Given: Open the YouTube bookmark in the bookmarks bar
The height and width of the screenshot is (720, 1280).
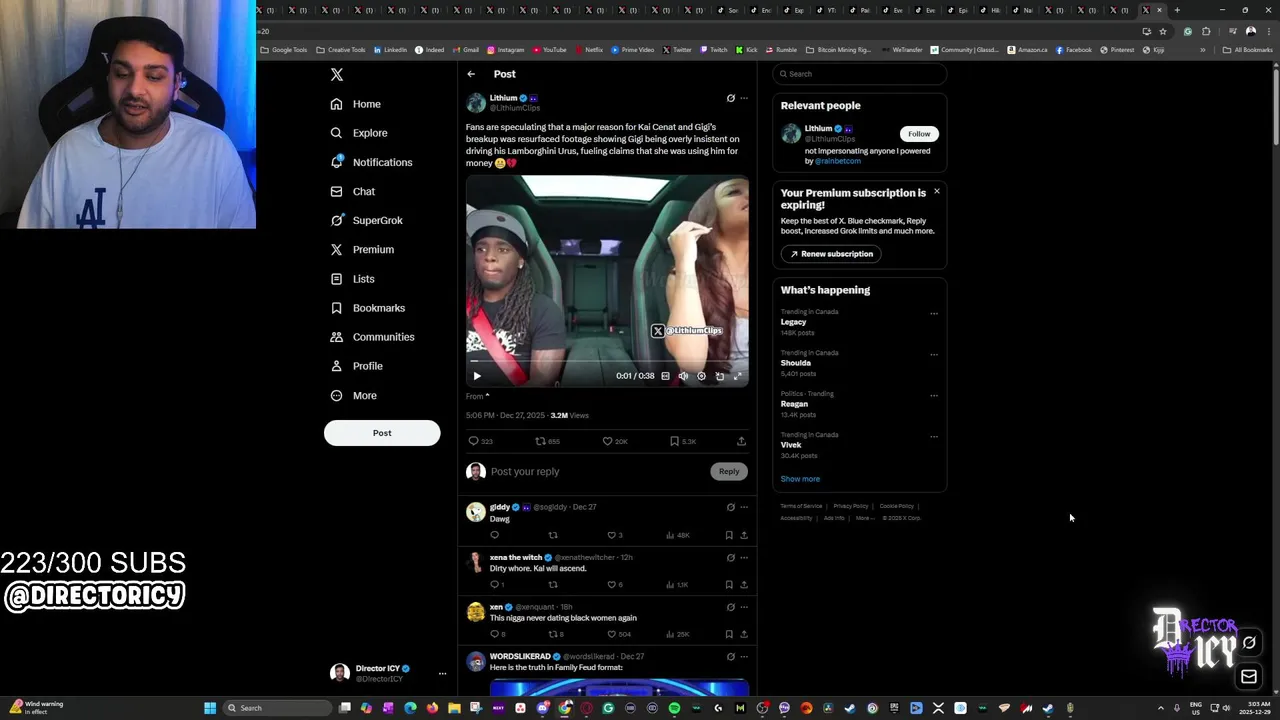Looking at the screenshot, I should click(550, 49).
